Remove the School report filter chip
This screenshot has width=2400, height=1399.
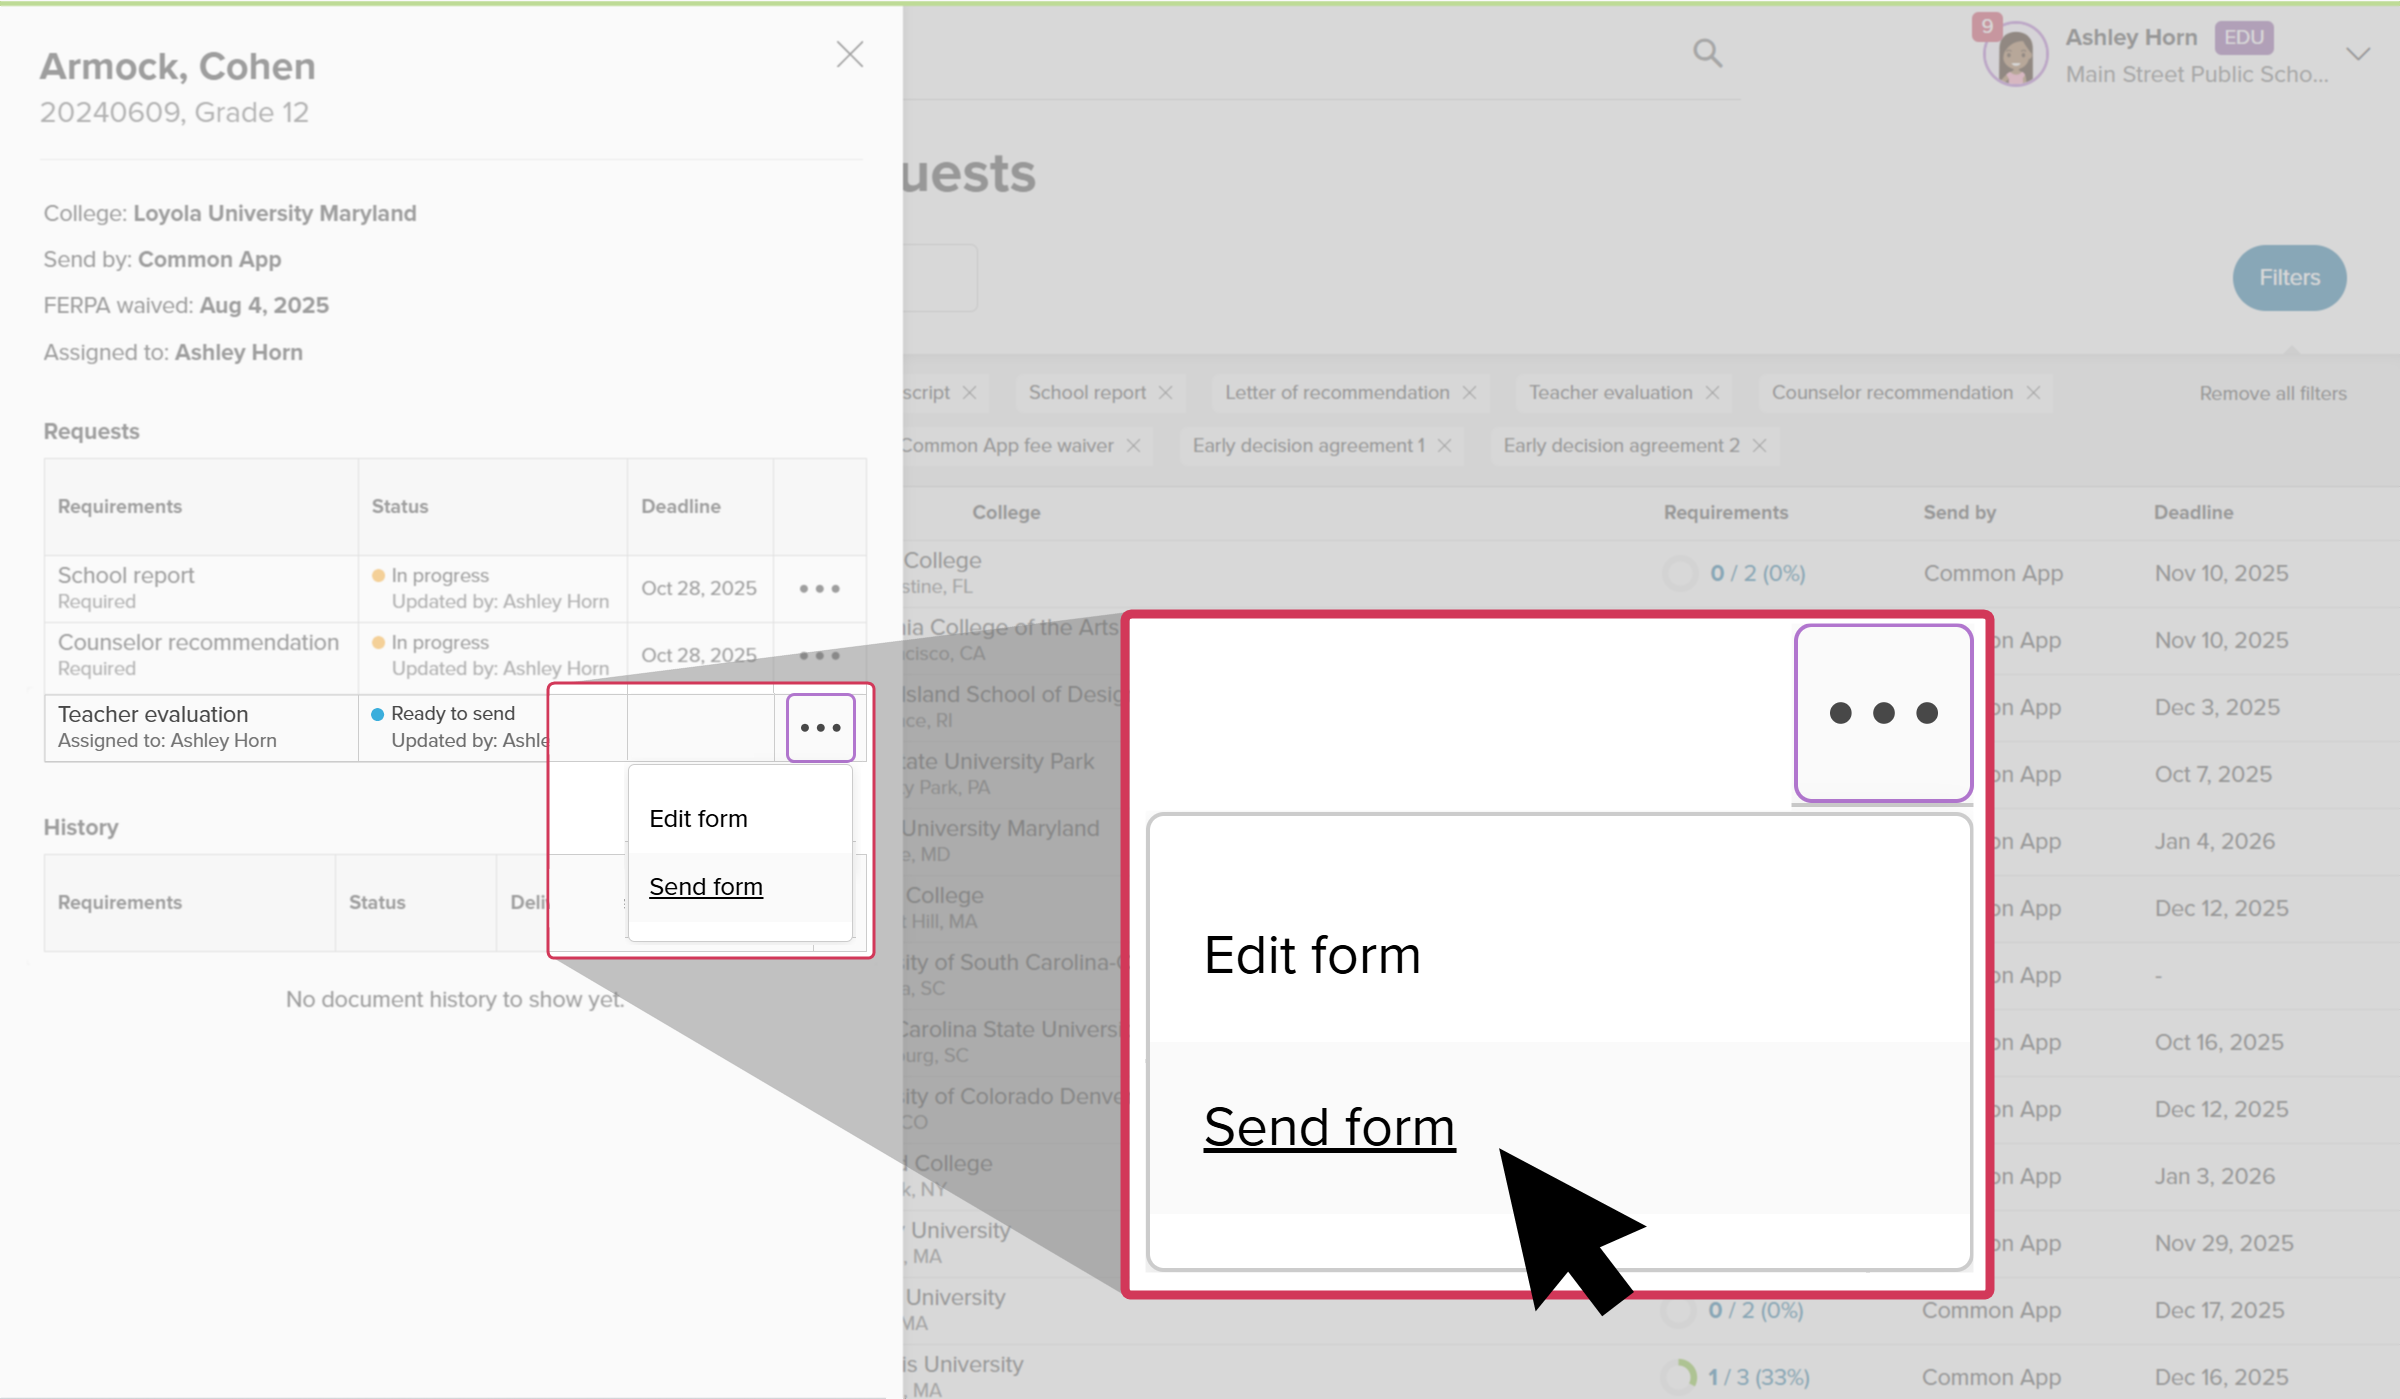[1165, 392]
